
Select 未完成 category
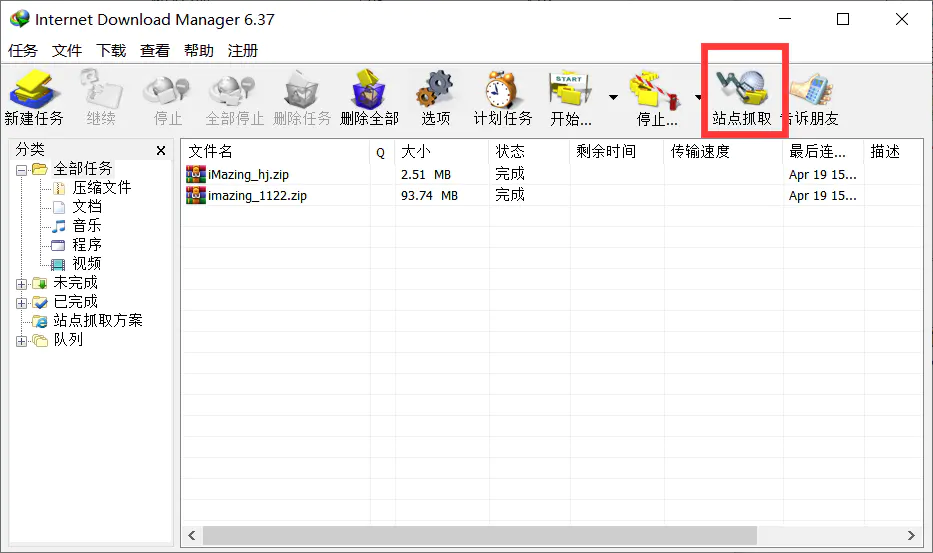pos(76,282)
